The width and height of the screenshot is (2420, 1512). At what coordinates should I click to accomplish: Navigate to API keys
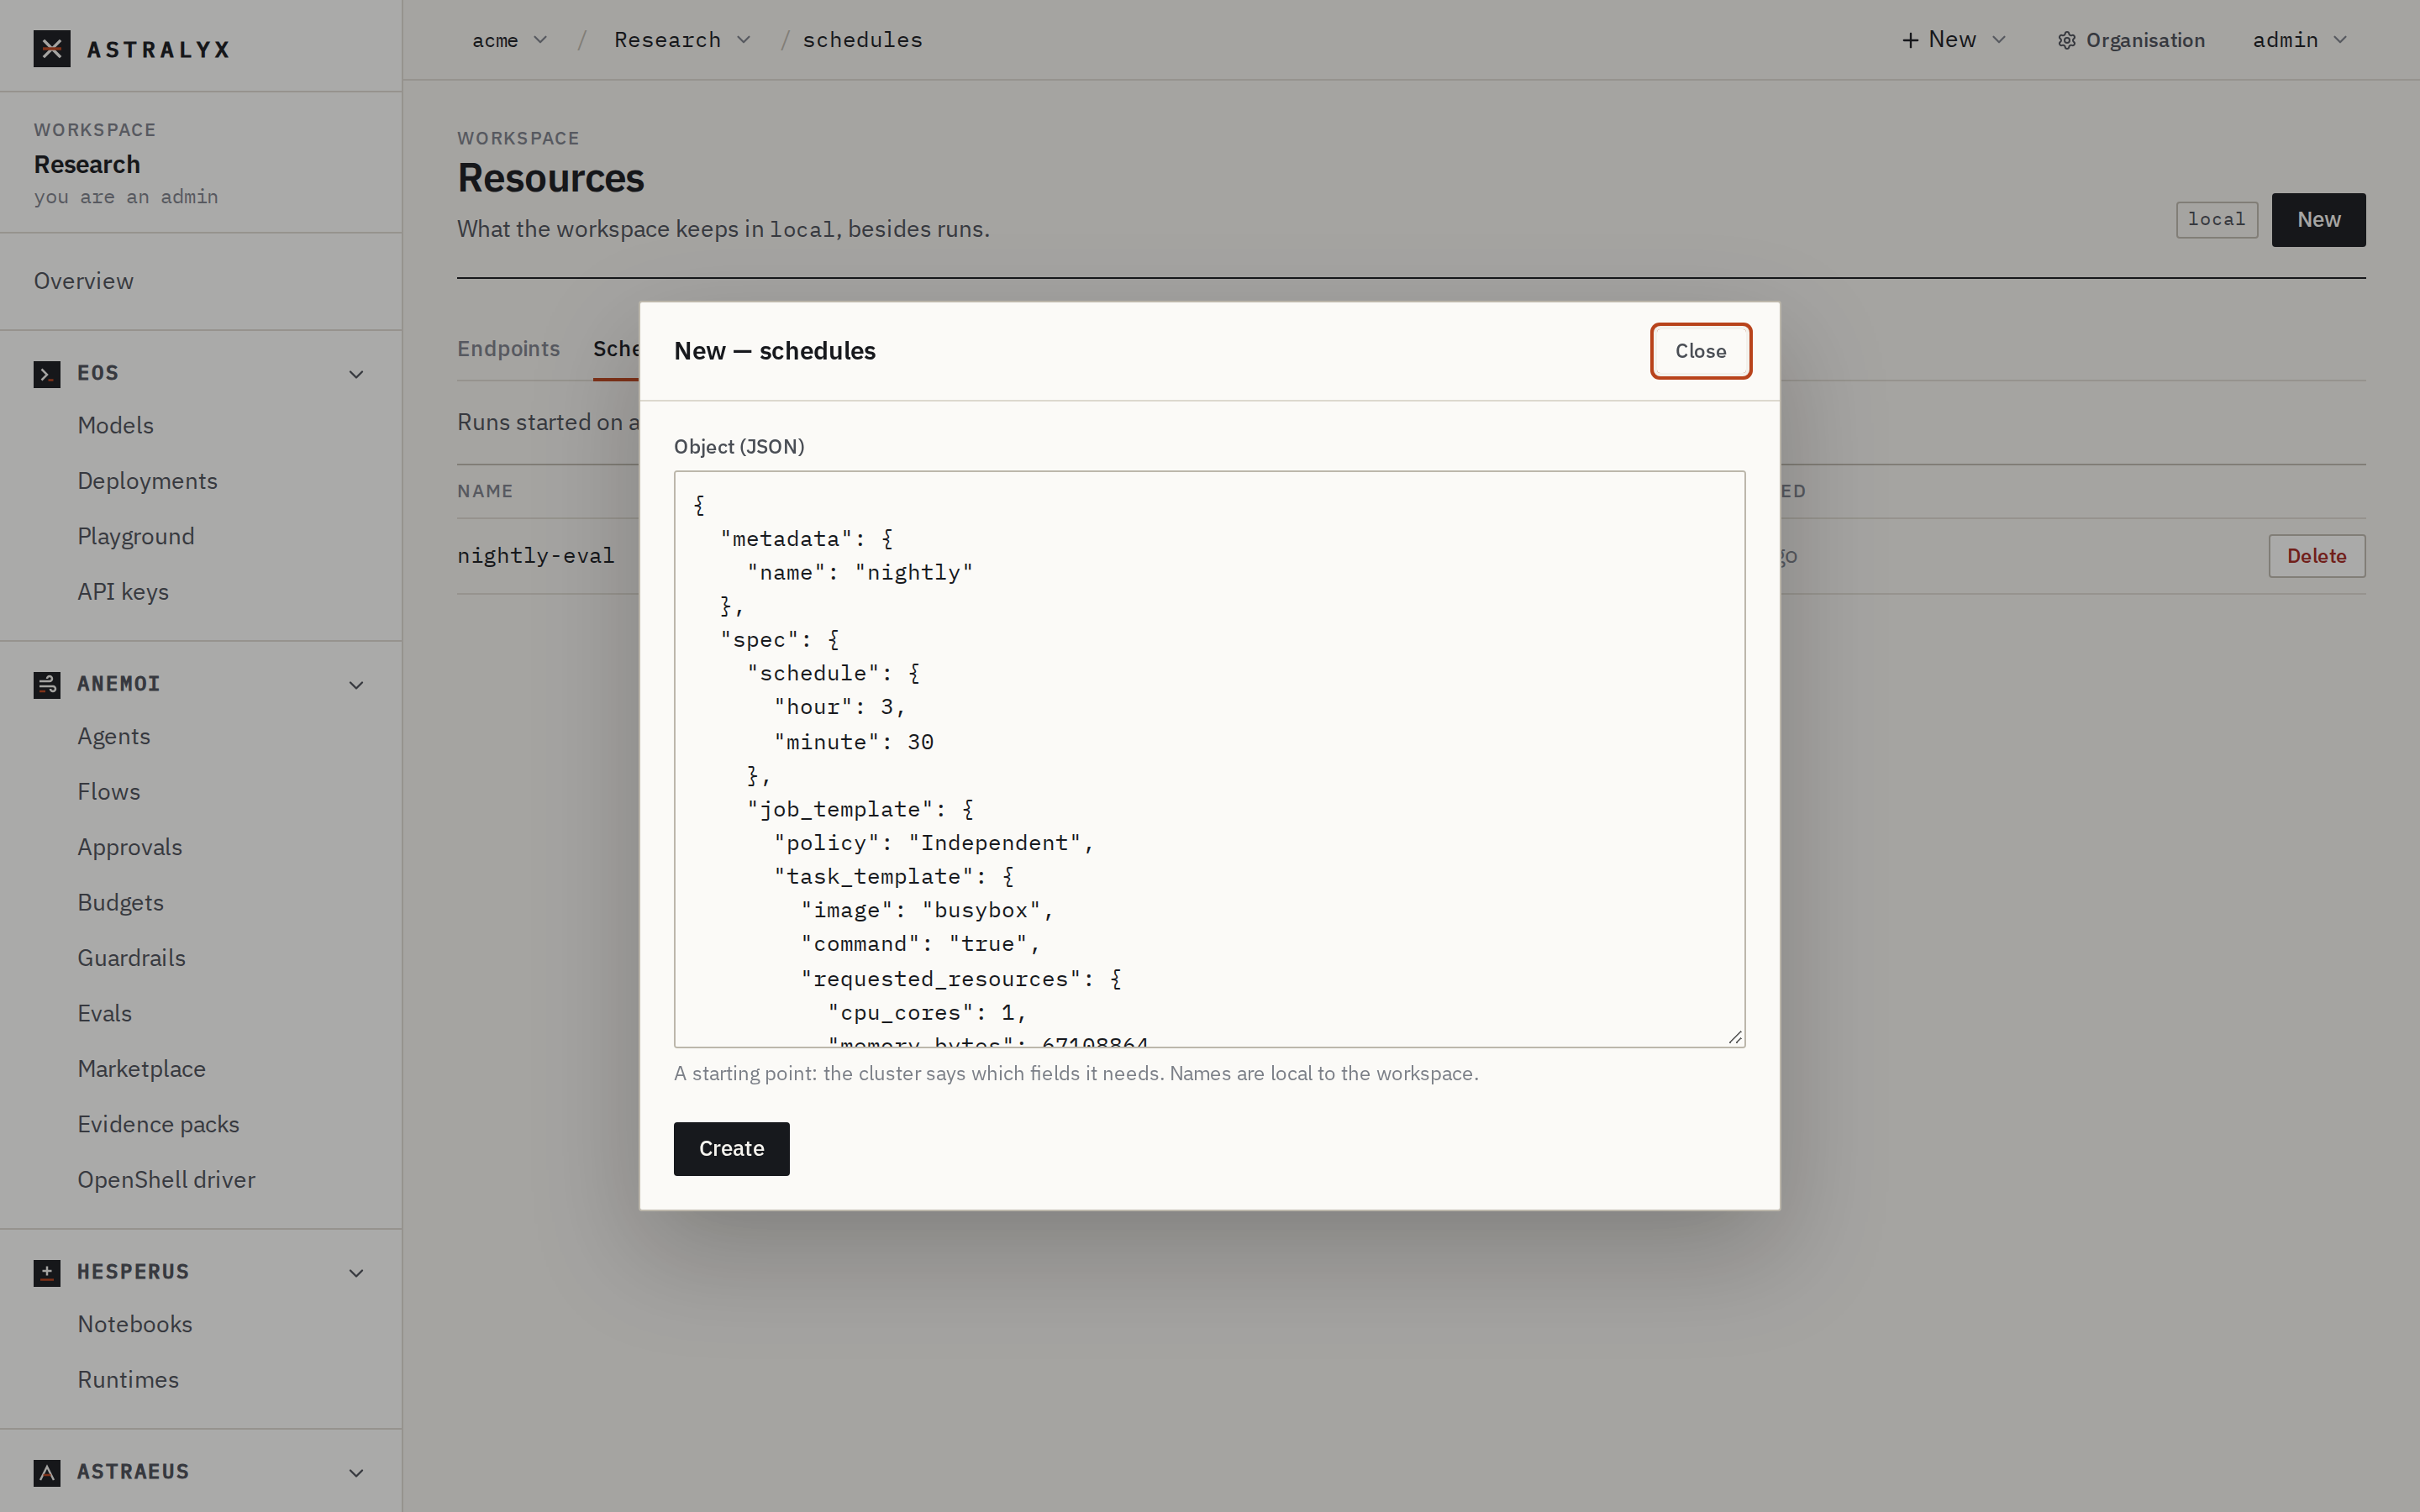[123, 592]
